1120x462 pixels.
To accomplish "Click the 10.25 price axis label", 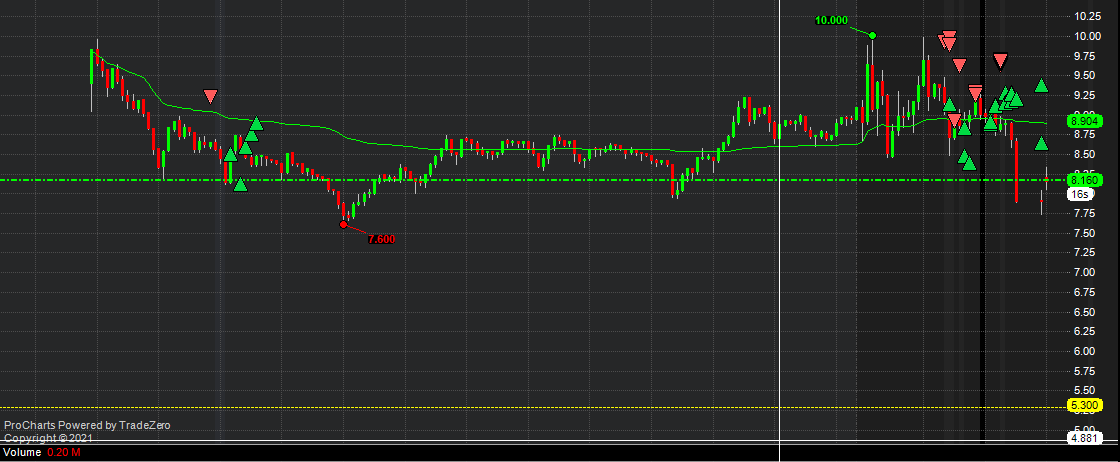I will pyautogui.click(x=1086, y=16).
